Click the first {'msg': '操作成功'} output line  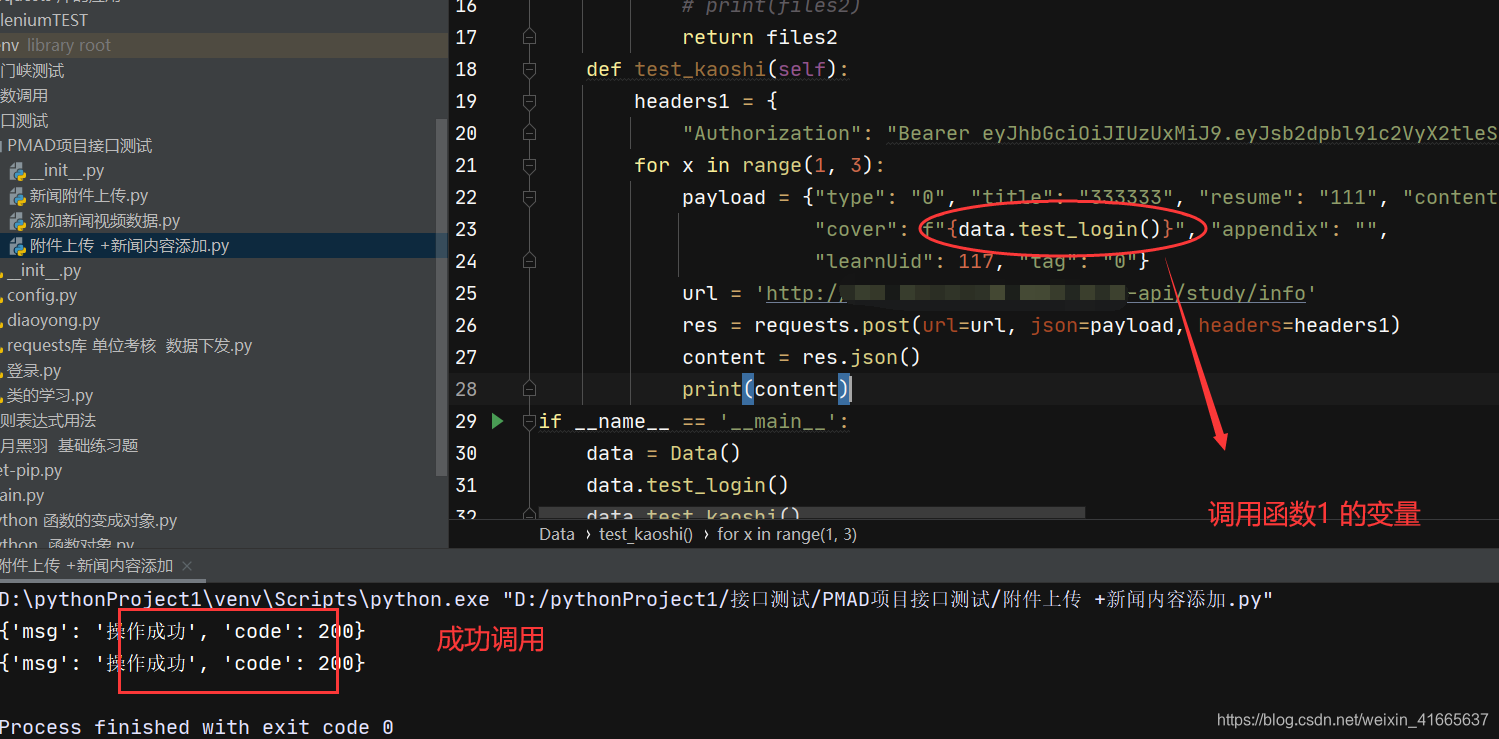[183, 632]
